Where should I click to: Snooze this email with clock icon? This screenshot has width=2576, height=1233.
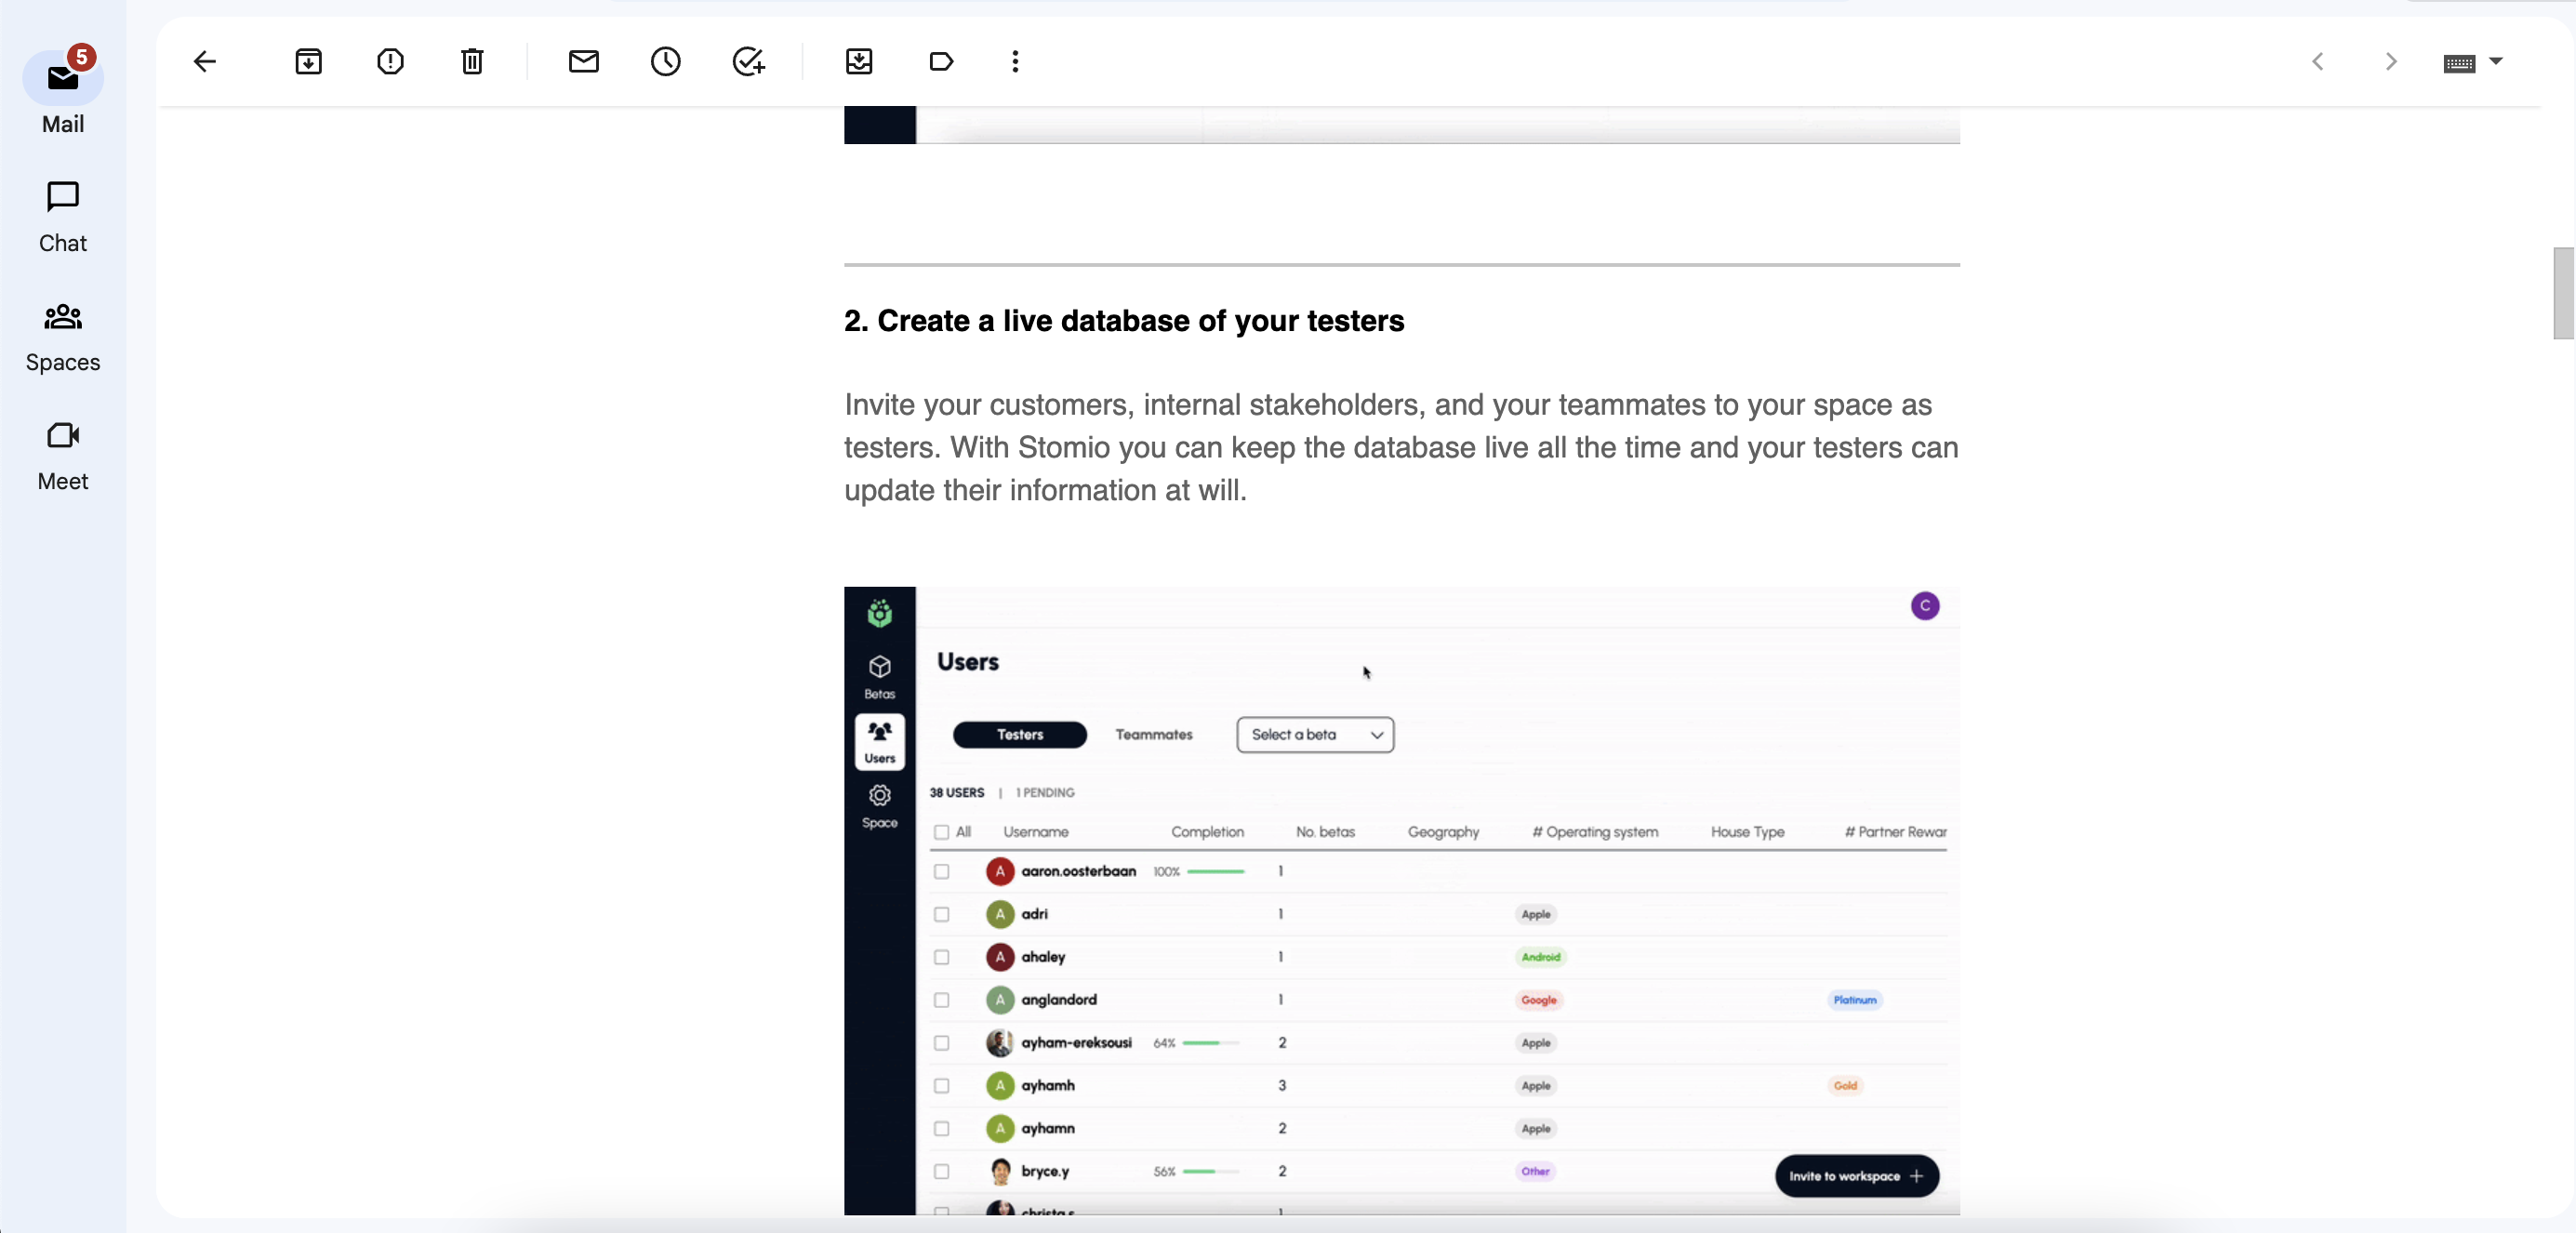[665, 62]
